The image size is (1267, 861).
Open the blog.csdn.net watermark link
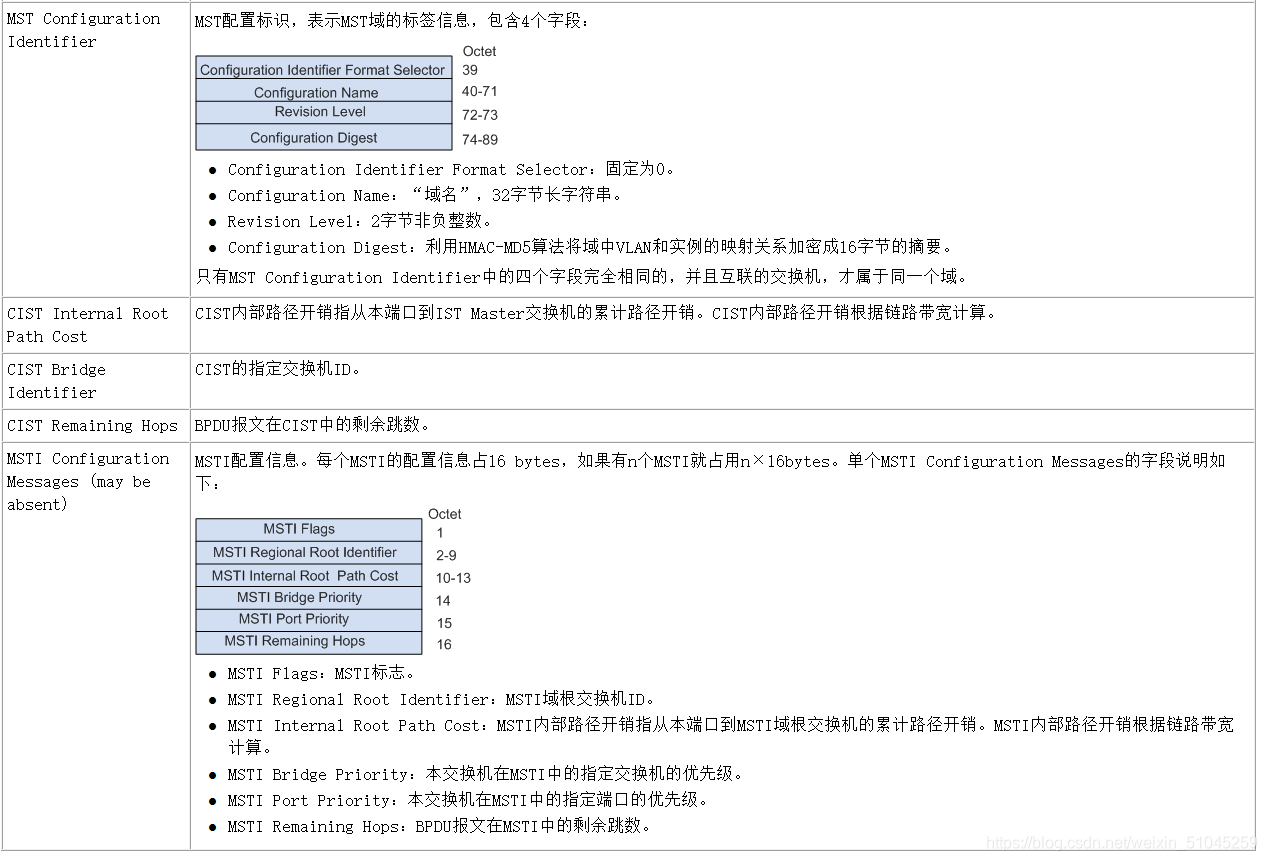pyautogui.click(x=1120, y=844)
